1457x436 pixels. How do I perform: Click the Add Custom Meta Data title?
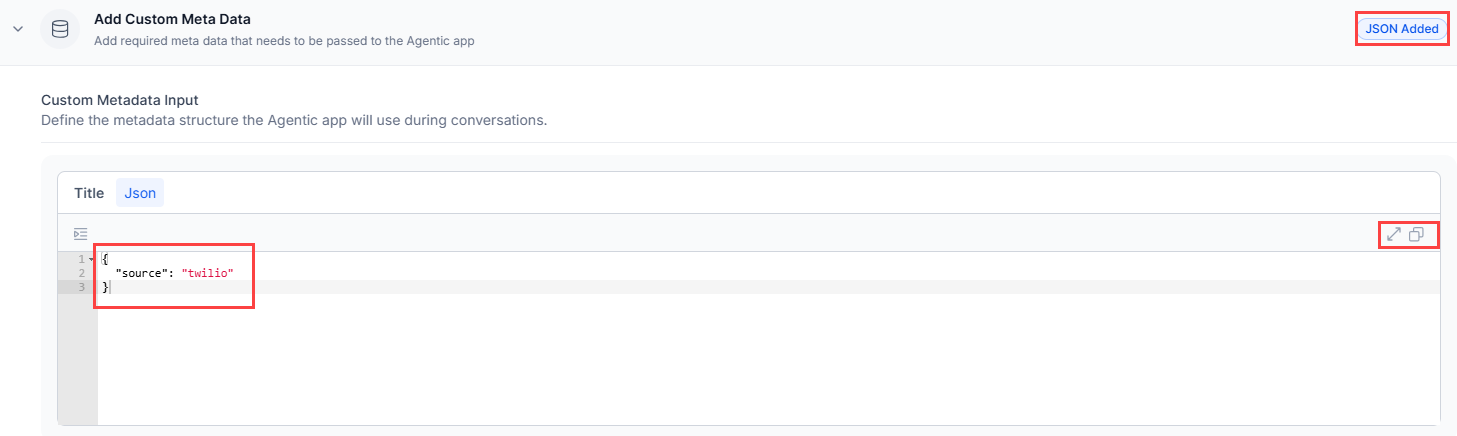172,19
